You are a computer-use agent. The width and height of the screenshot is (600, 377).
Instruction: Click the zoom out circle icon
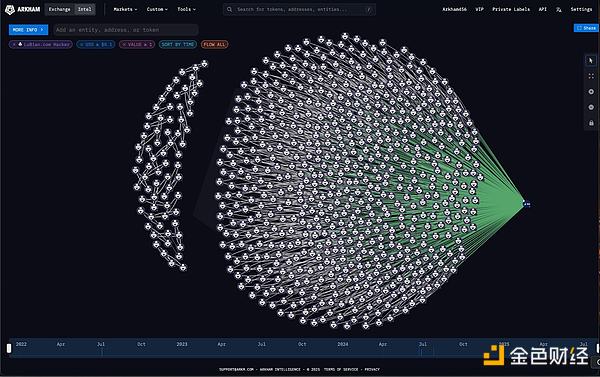[591, 108]
